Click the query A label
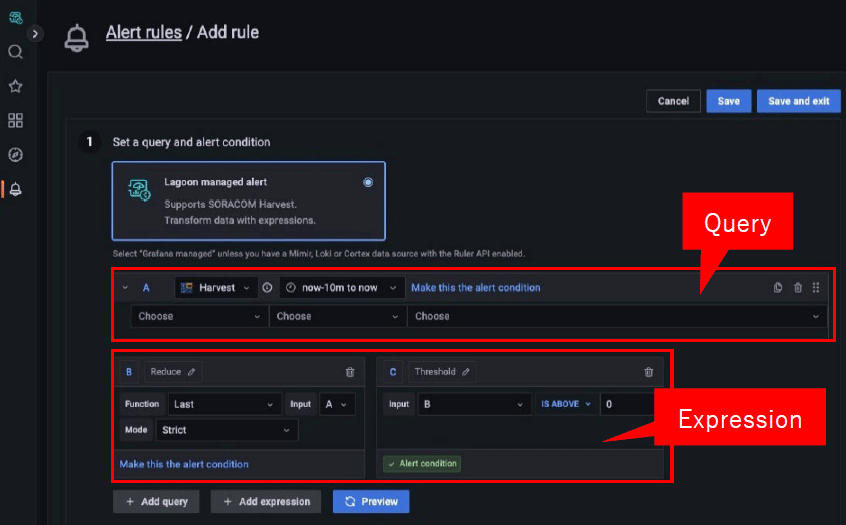This screenshot has height=525, width=846. 146,288
